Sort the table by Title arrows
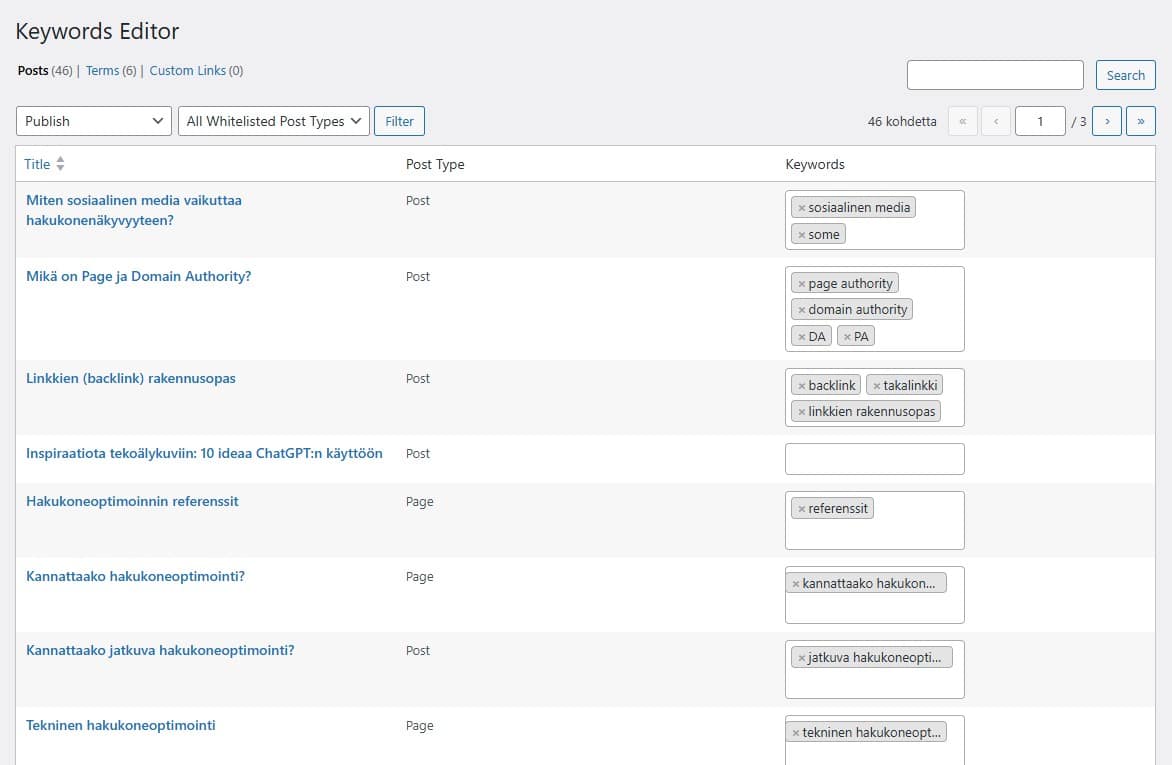Screen dimensions: 1172x765 [61, 164]
